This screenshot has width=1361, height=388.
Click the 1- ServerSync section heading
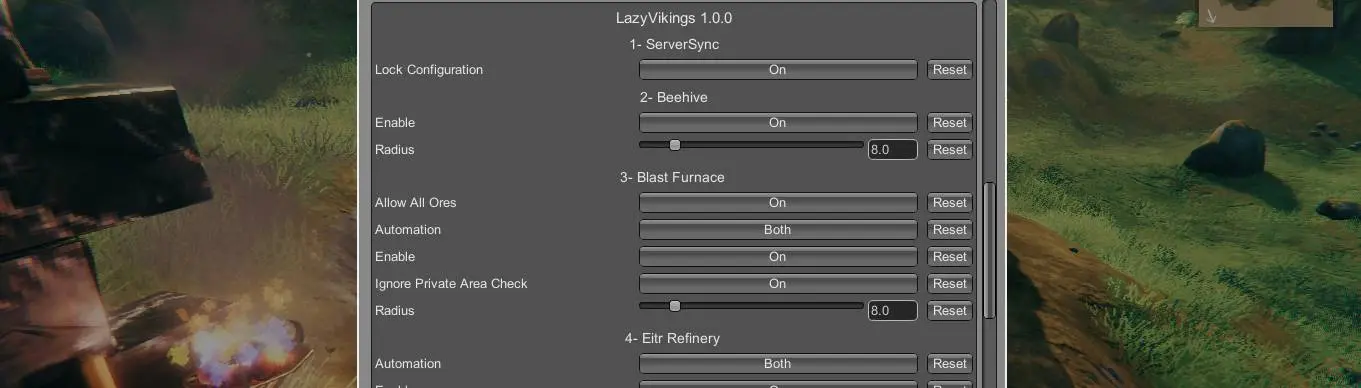pyautogui.click(x=674, y=44)
